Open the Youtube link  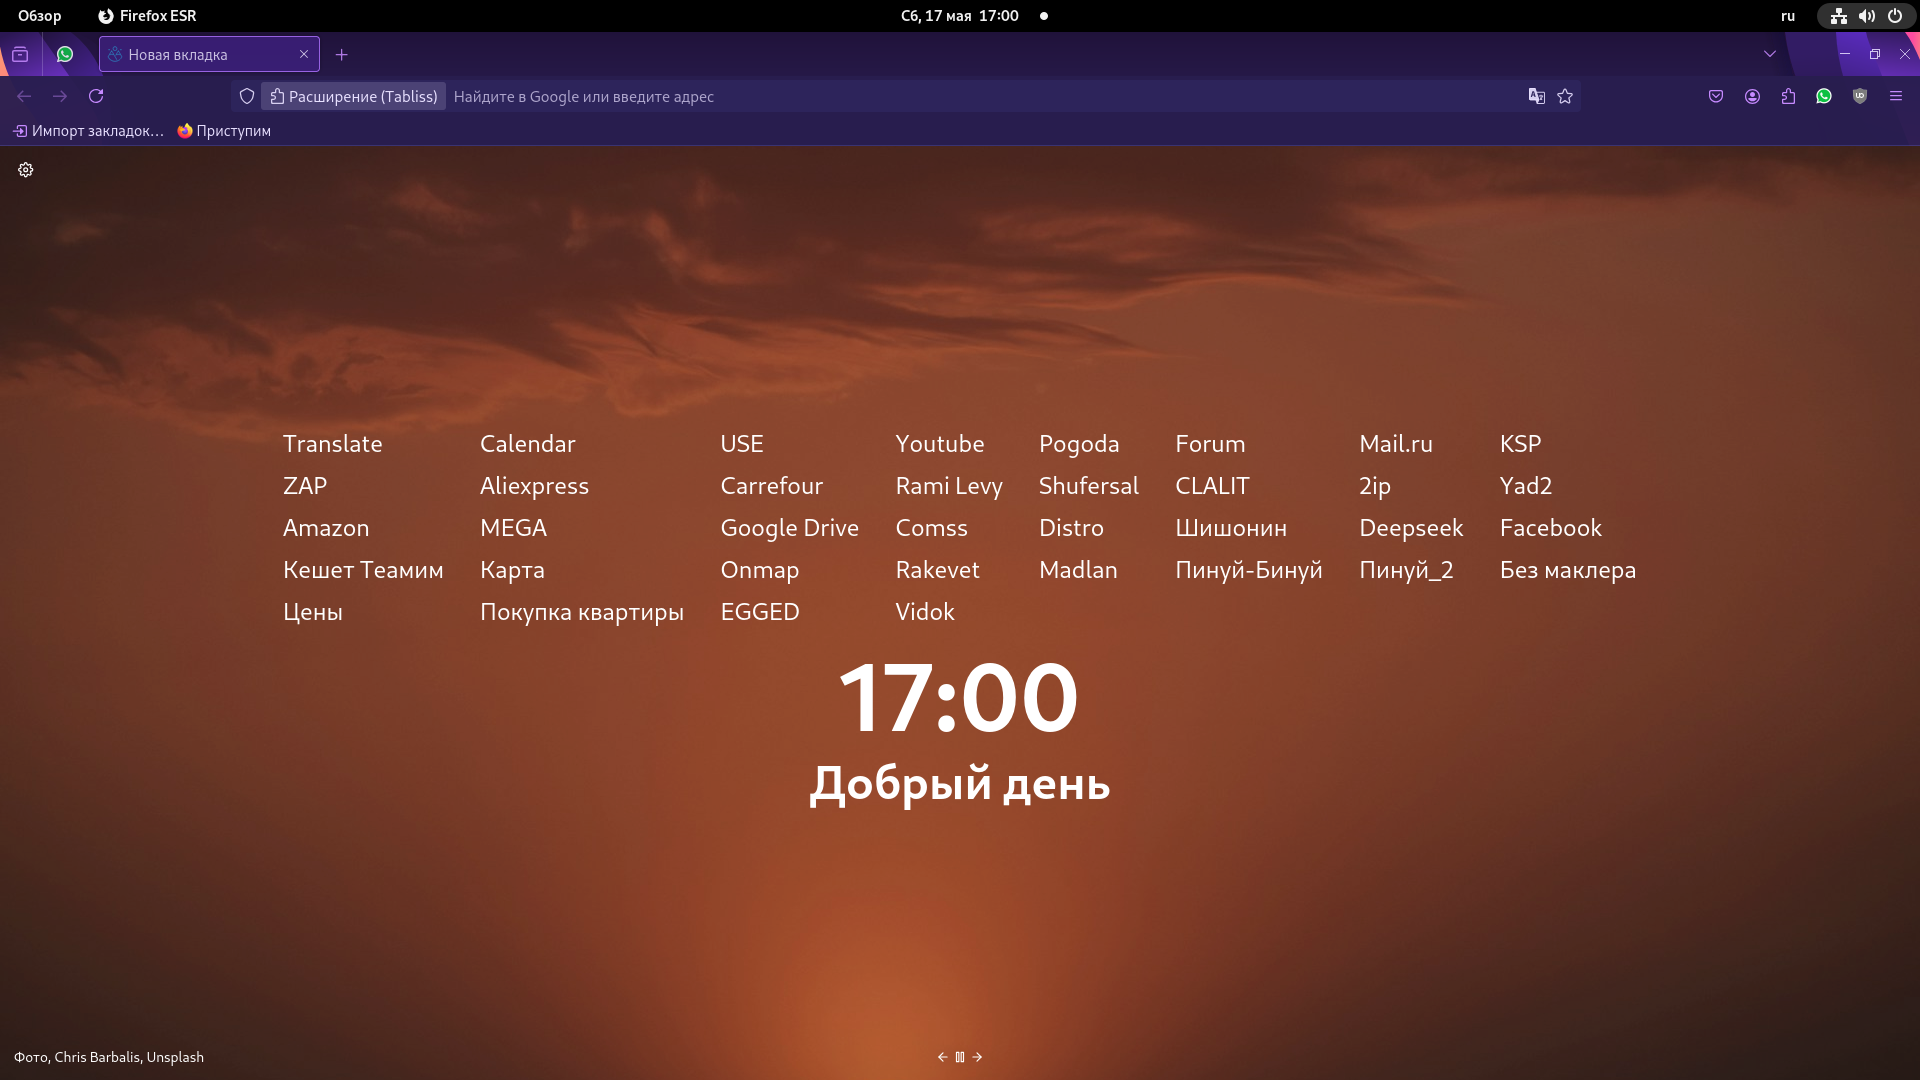940,444
